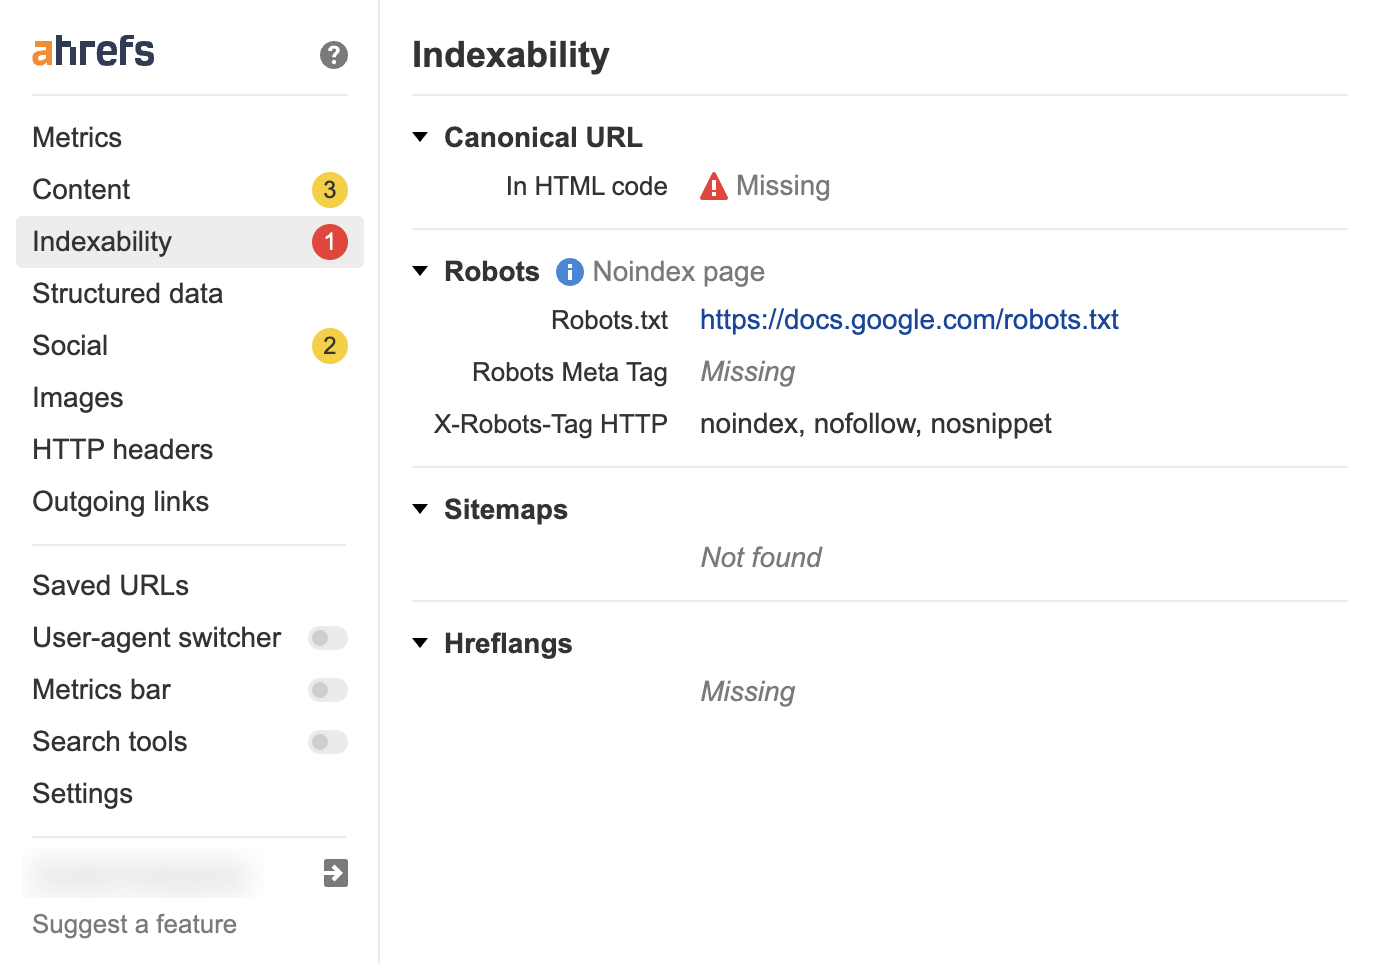Open the Settings section in the sidebar
The image size is (1380, 964).
(83, 793)
